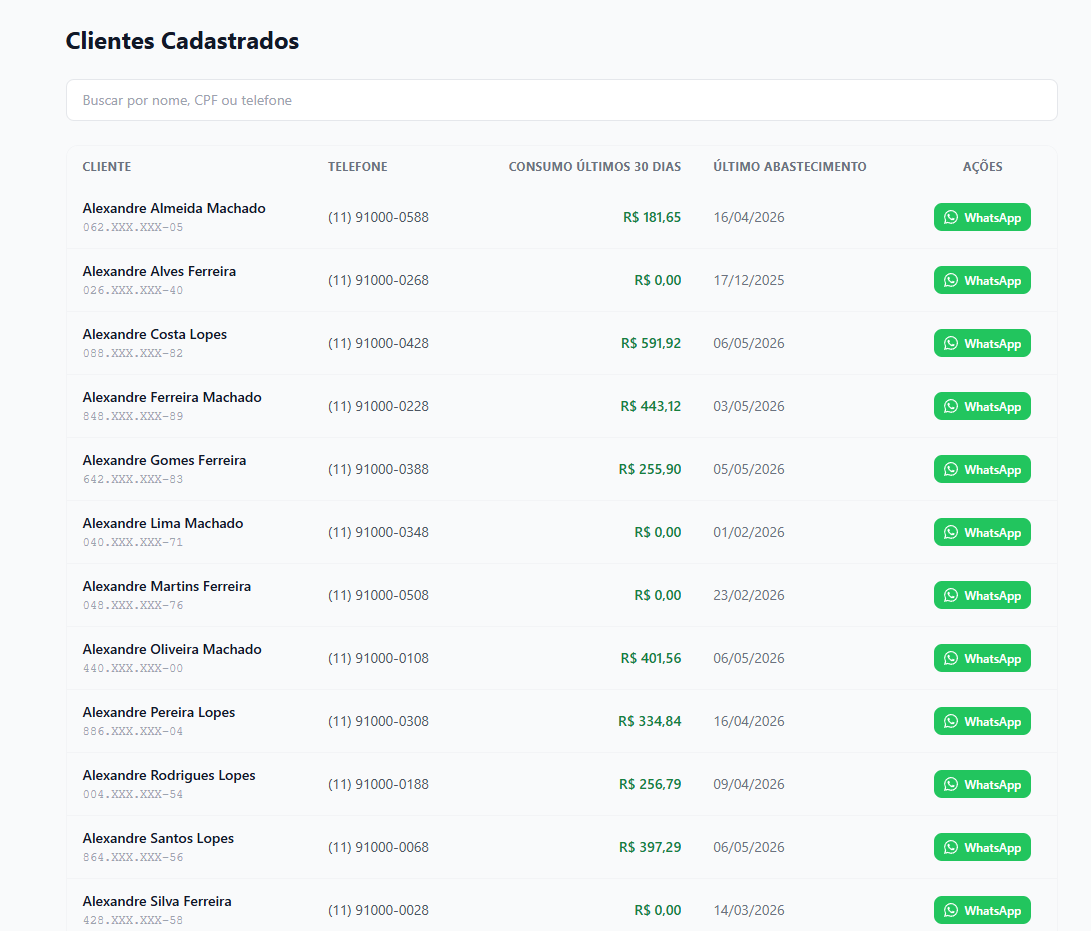Screen dimensions: 1091x931
Task: Click consumption value R$ 591,92
Action: tap(651, 343)
